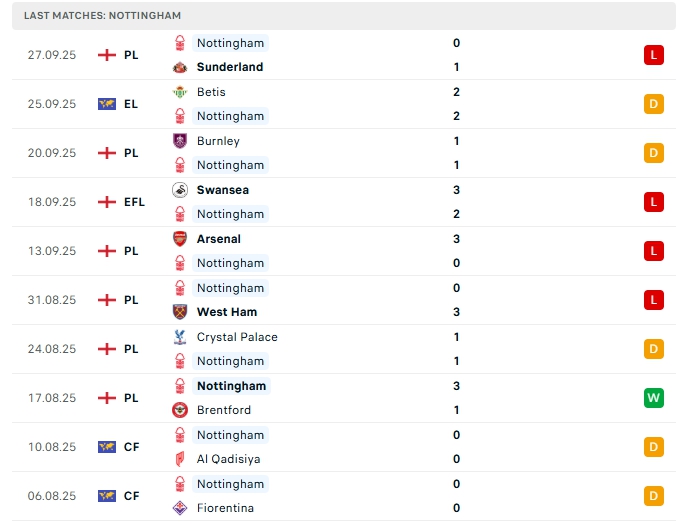This screenshot has height=525, width=685.
Task: Click the Arsenal club crest icon
Action: pyautogui.click(x=180, y=239)
